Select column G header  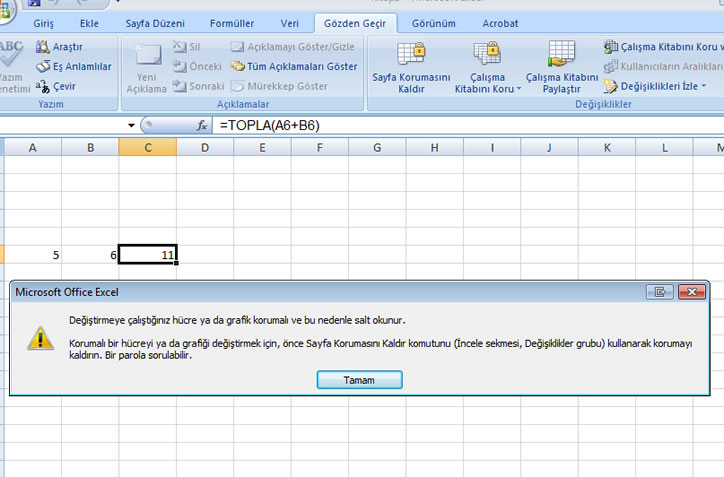tap(377, 148)
